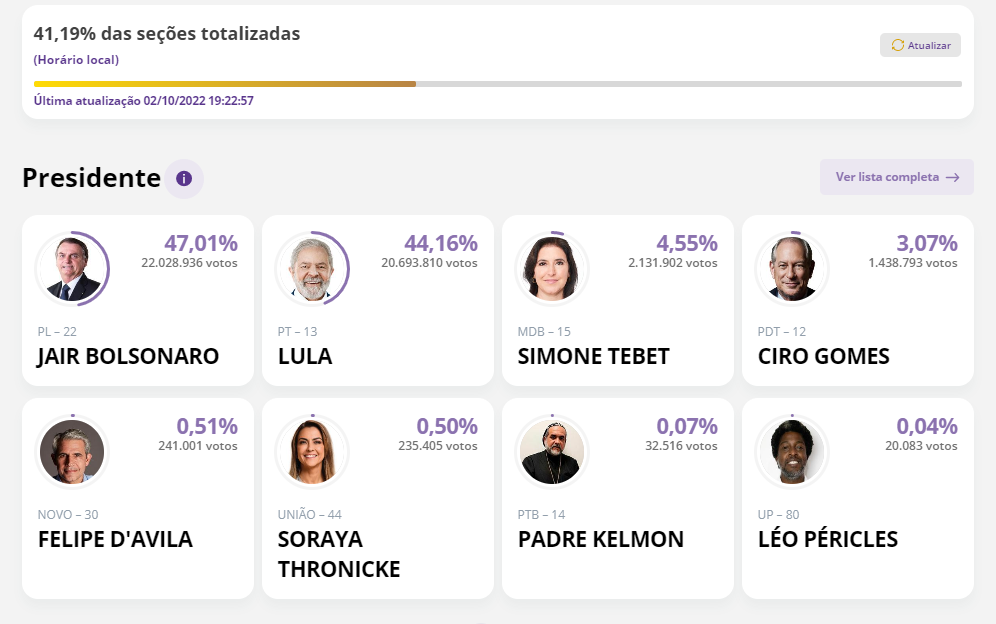Click the Horário local label
The height and width of the screenshot is (624, 996).
click(76, 60)
